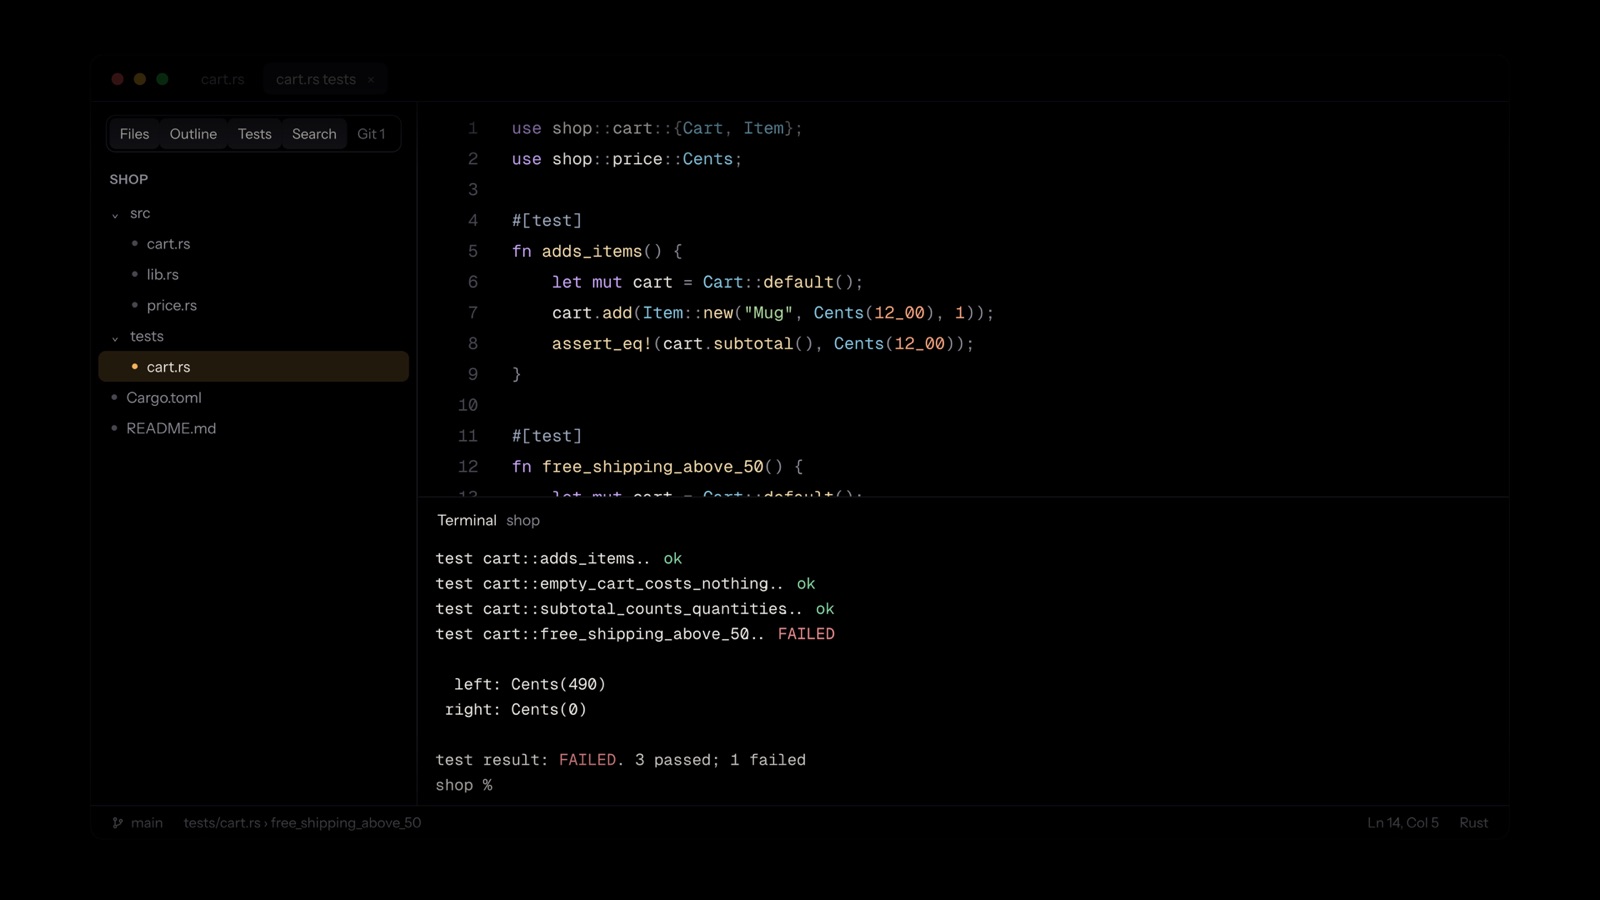This screenshot has width=1600, height=900.
Task: Click the main branch name
Action: tap(146, 823)
